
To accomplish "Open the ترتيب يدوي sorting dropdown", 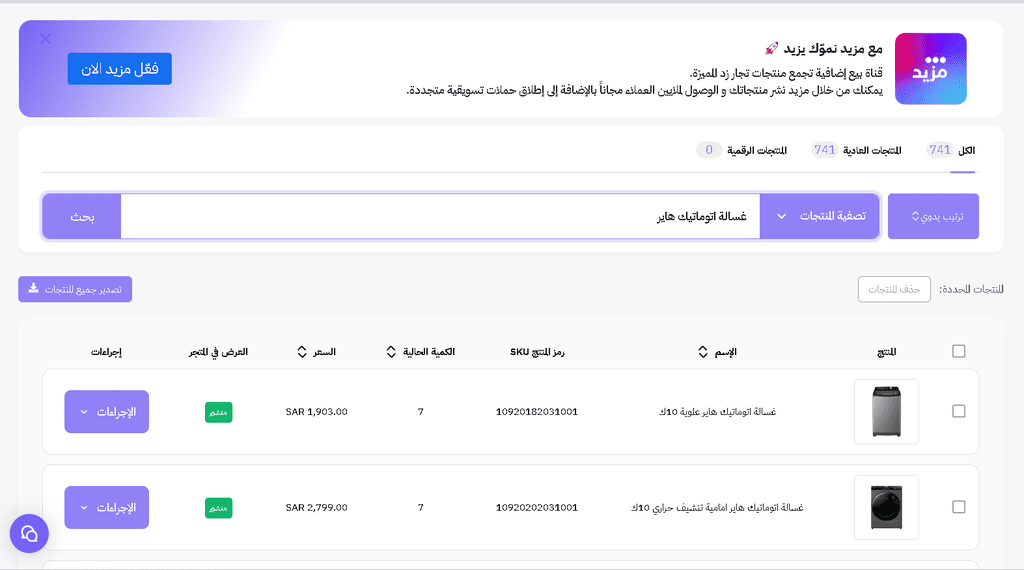I will coord(933,216).
